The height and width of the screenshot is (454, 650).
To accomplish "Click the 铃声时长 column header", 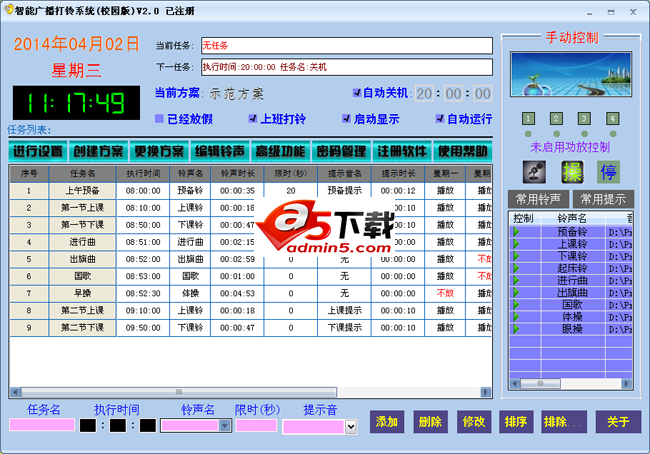I will pos(237,174).
